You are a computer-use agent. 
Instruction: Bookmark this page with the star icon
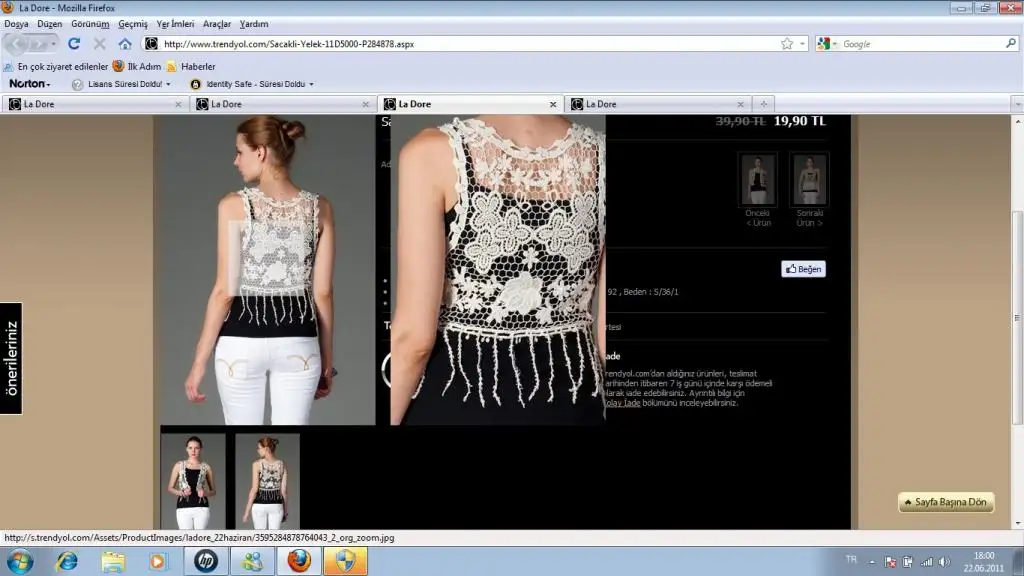point(787,44)
